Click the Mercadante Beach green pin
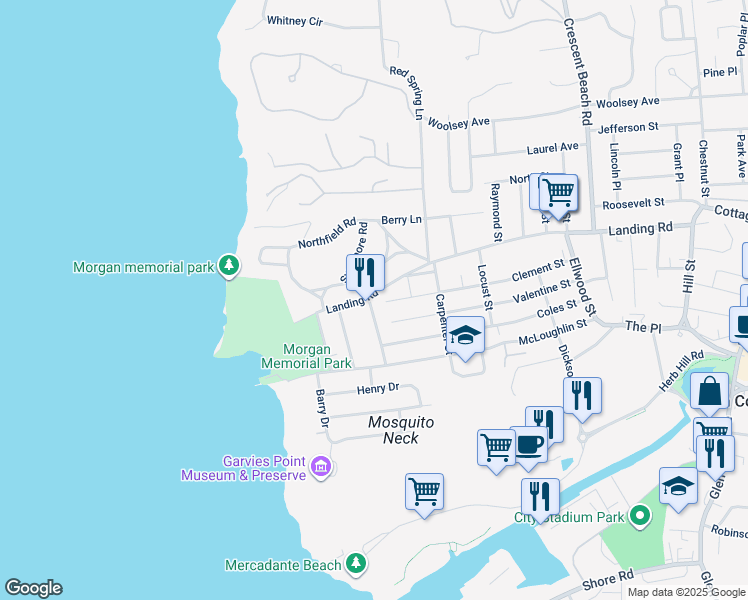The height and width of the screenshot is (600, 748). point(355,564)
